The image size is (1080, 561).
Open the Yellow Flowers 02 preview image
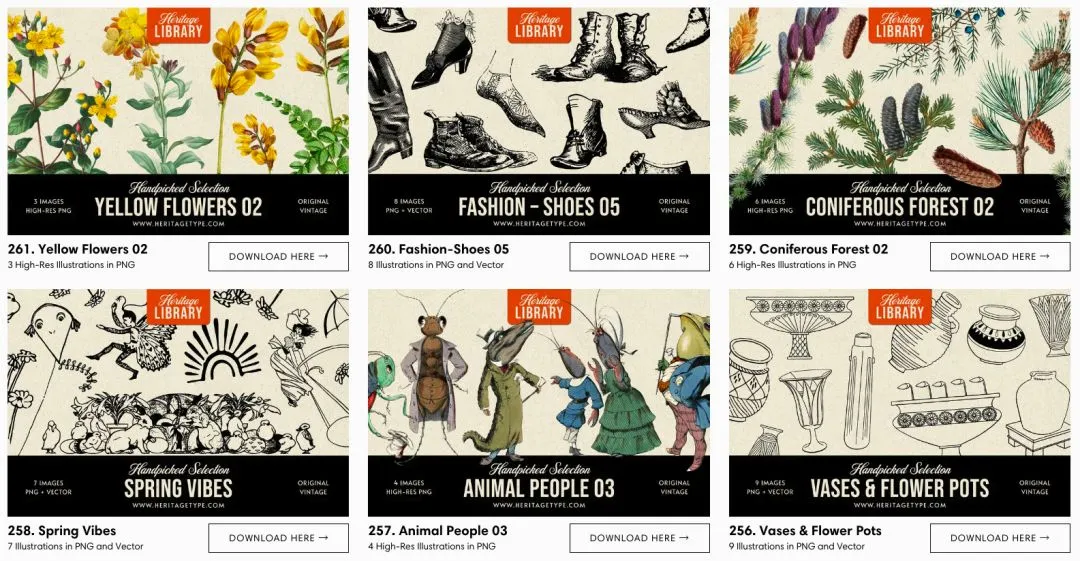pos(178,121)
